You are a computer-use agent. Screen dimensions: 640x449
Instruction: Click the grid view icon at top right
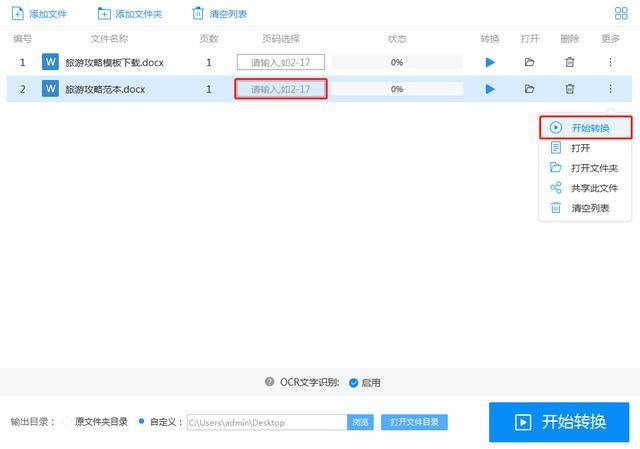click(620, 14)
